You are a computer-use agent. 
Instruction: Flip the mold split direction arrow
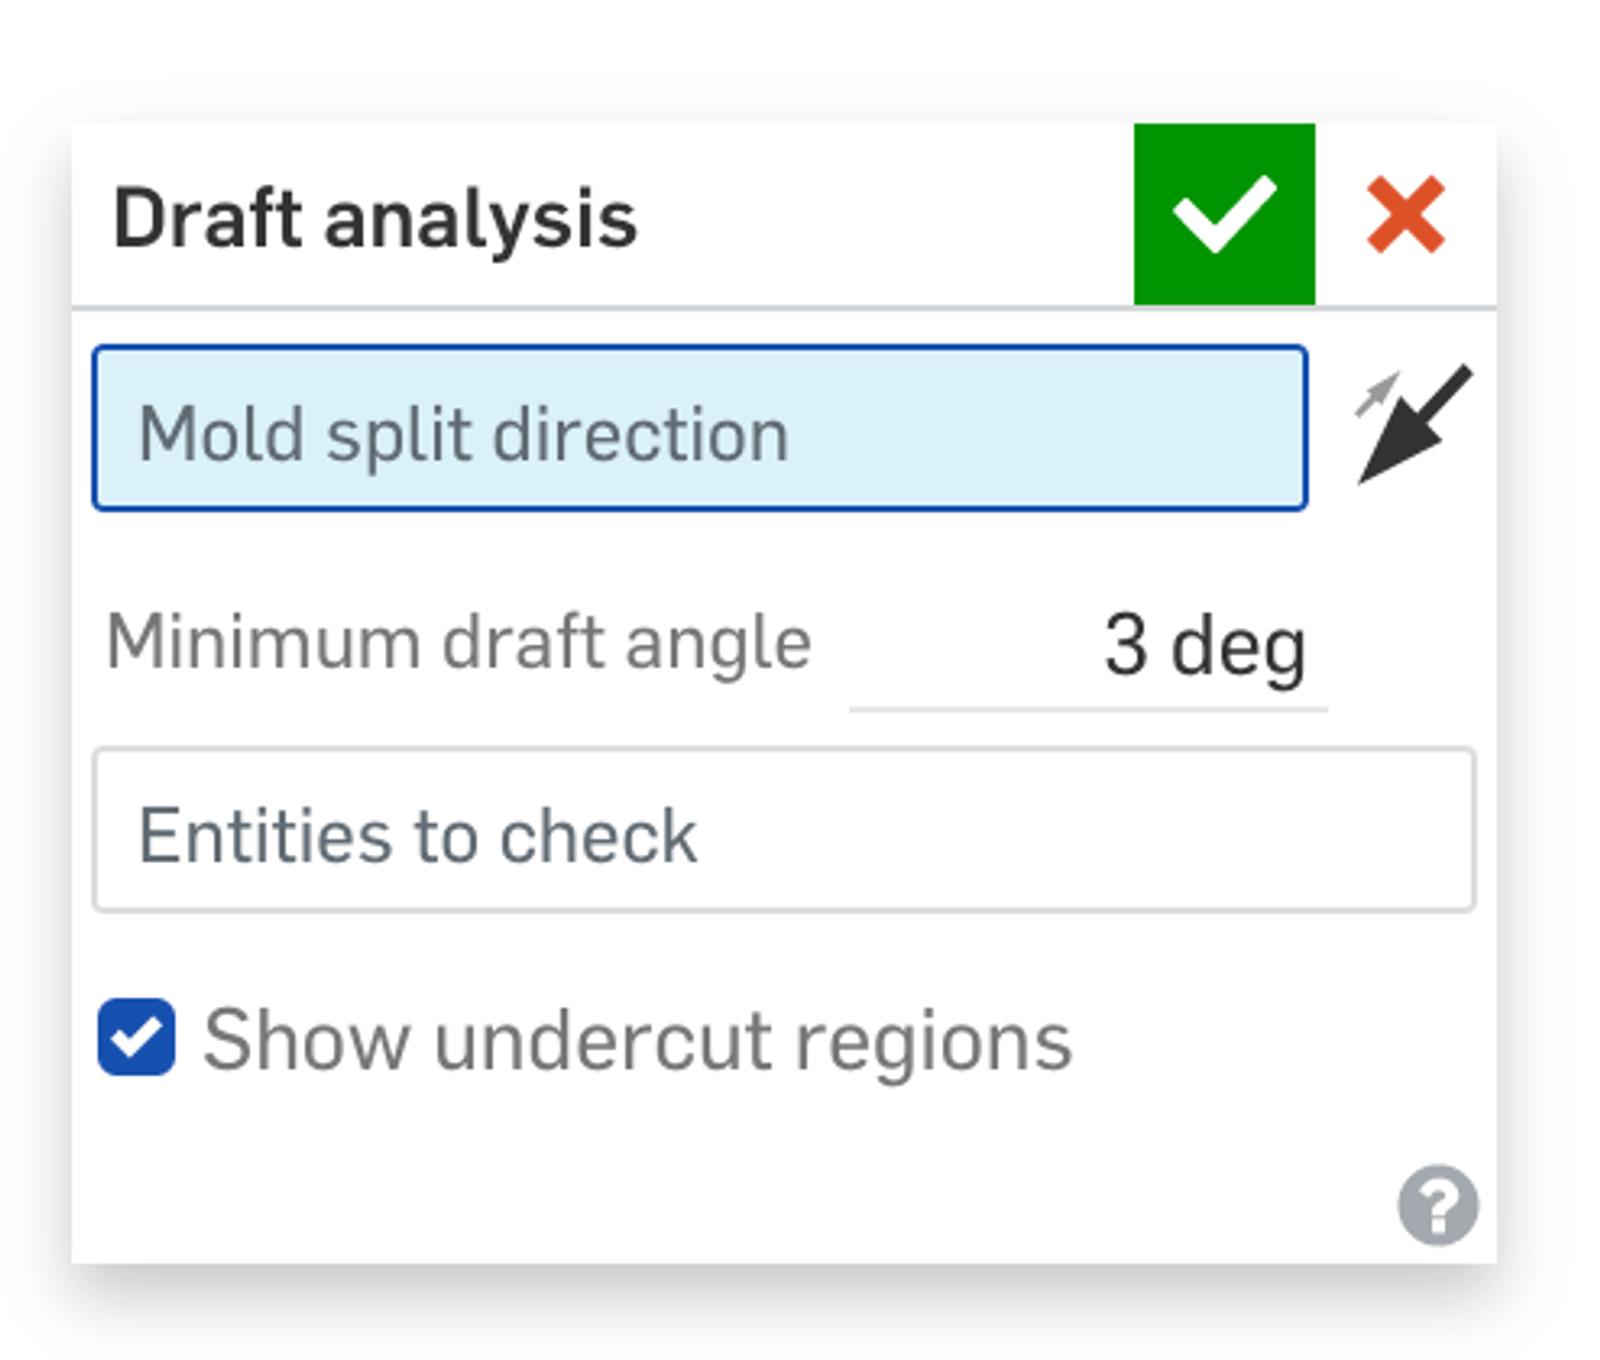pyautogui.click(x=1413, y=425)
